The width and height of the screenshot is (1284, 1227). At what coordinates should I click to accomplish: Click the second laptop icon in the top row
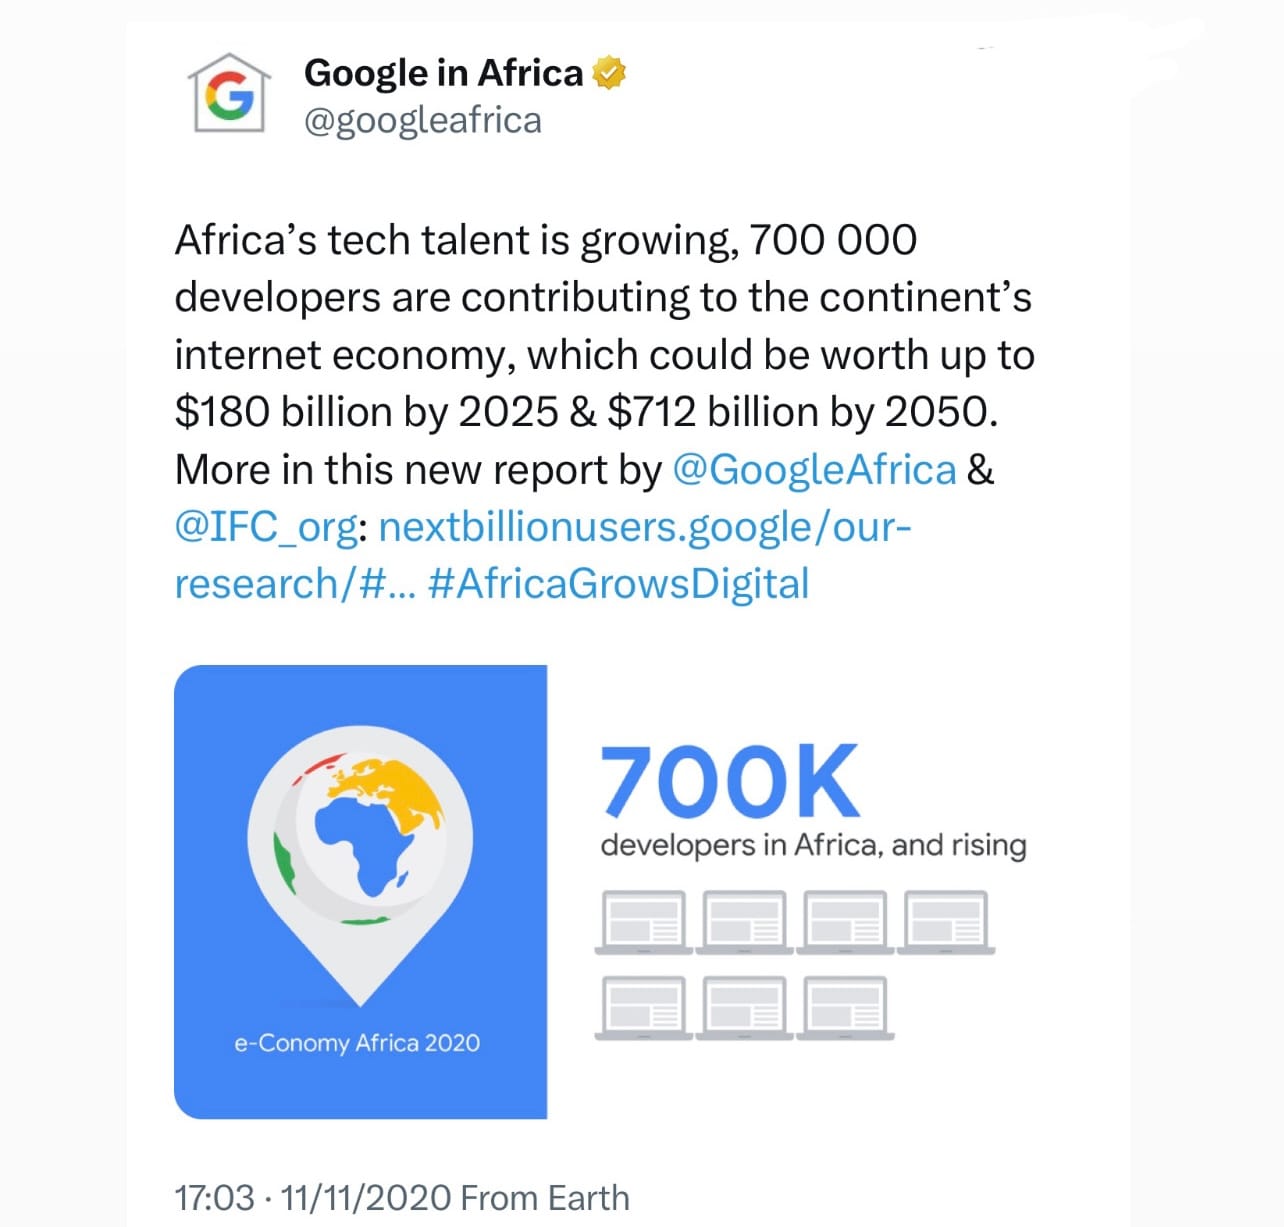(x=744, y=922)
